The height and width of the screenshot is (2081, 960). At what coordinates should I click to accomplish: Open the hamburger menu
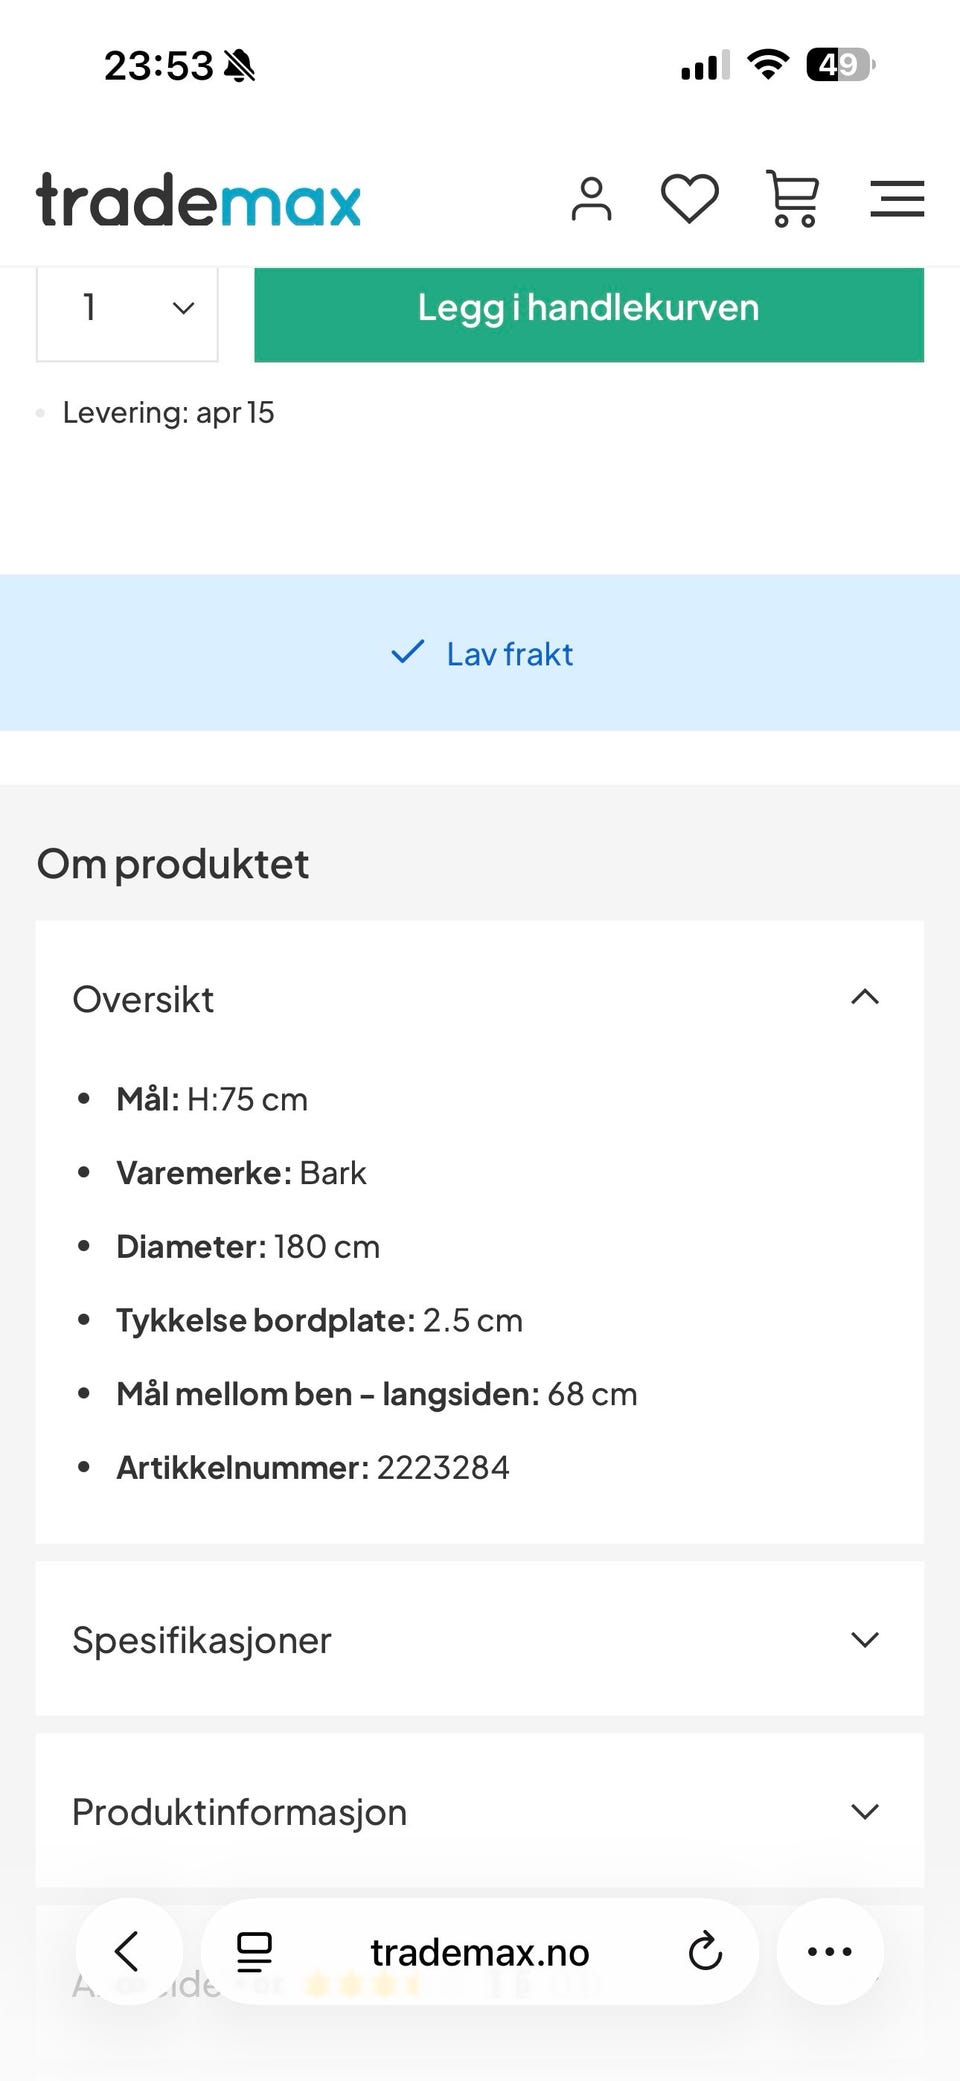point(896,198)
